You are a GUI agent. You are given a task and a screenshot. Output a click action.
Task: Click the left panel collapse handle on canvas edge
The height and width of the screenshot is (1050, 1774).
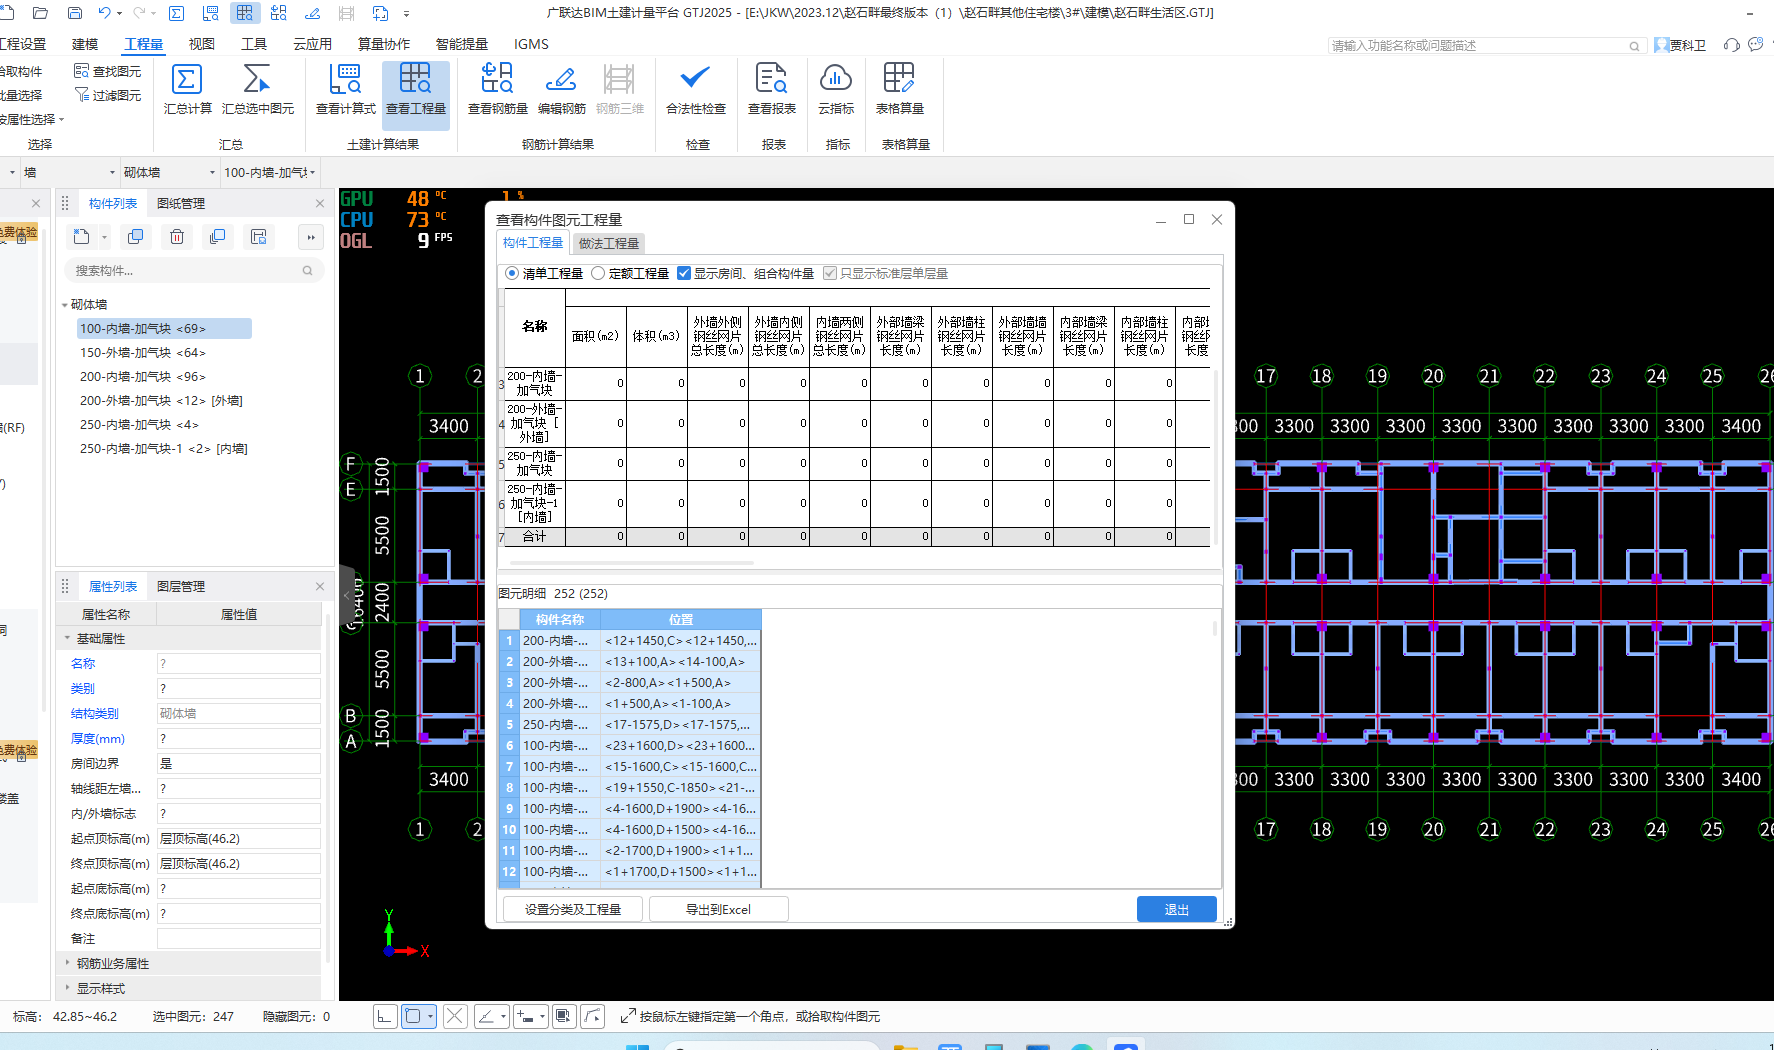347,595
